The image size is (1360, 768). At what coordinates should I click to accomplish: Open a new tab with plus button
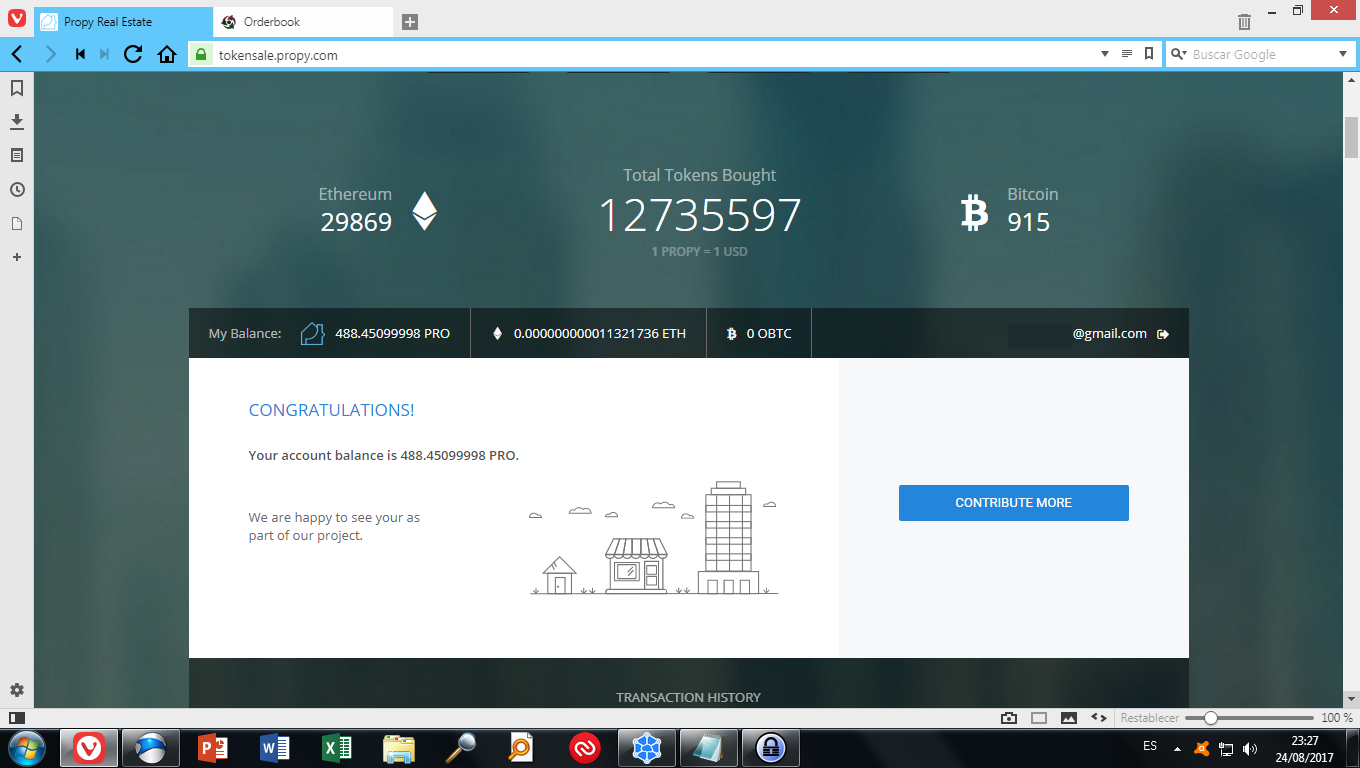coord(410,22)
